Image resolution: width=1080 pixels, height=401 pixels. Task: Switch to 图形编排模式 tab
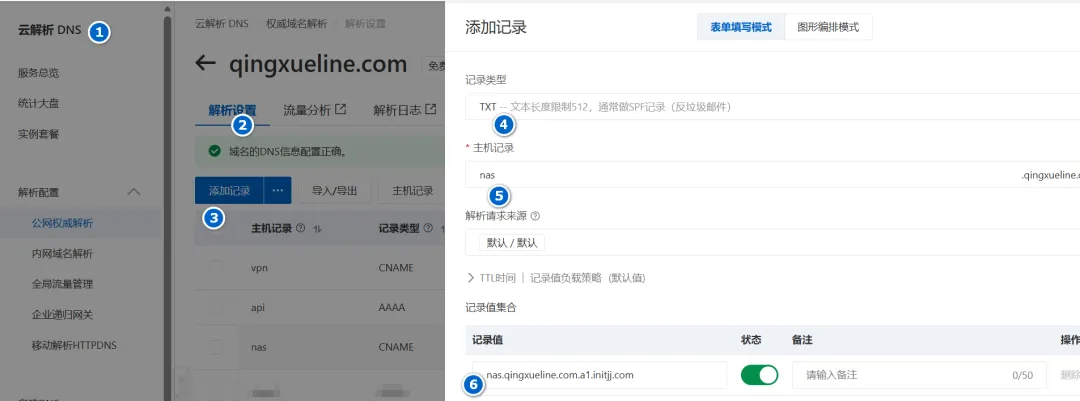coord(829,28)
